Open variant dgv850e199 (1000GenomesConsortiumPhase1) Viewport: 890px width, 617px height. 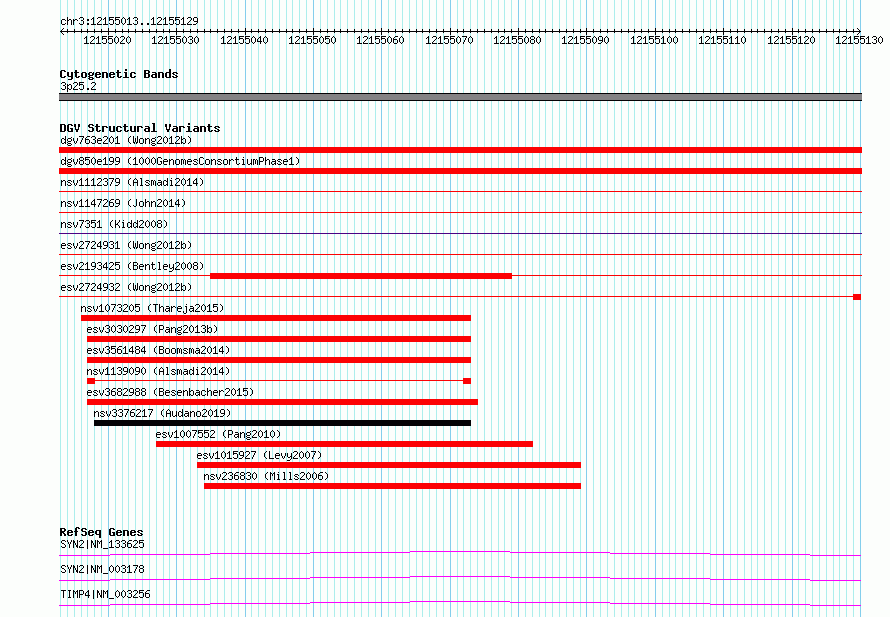180,161
